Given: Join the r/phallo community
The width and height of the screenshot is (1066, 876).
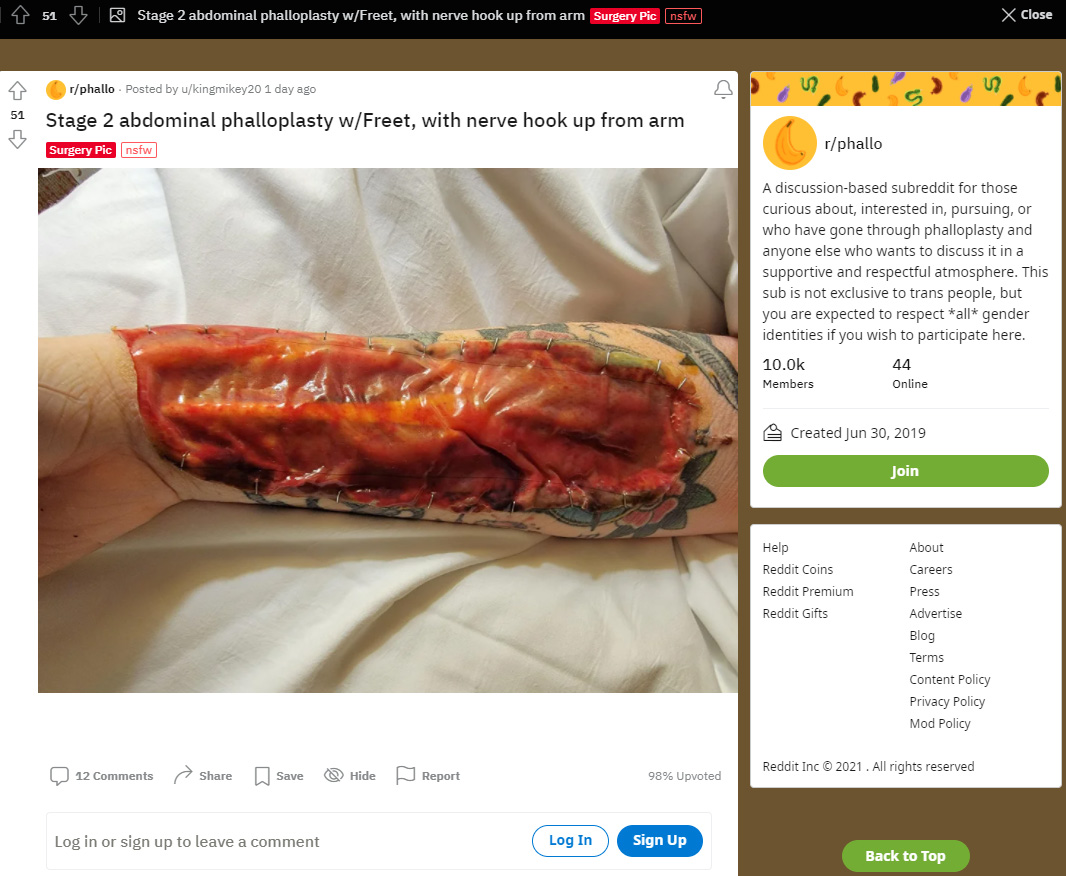Looking at the screenshot, I should tap(905, 471).
